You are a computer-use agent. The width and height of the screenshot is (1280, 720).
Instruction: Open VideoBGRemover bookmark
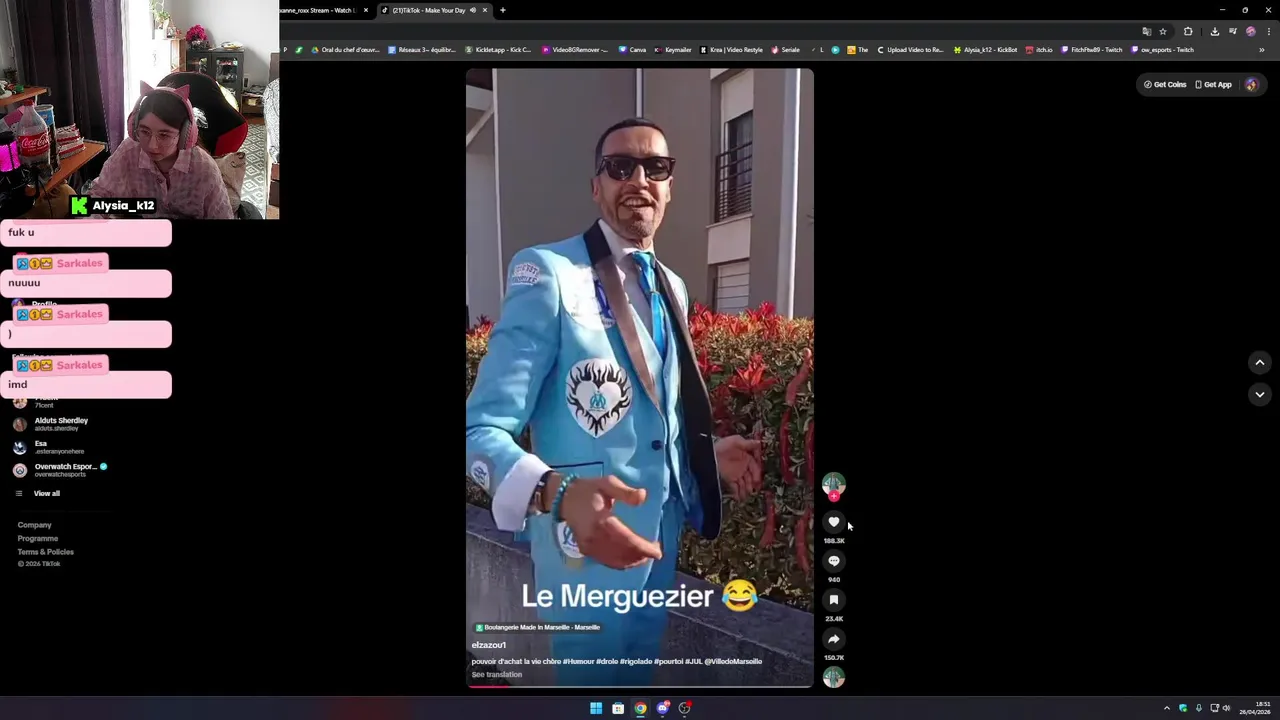(x=575, y=50)
